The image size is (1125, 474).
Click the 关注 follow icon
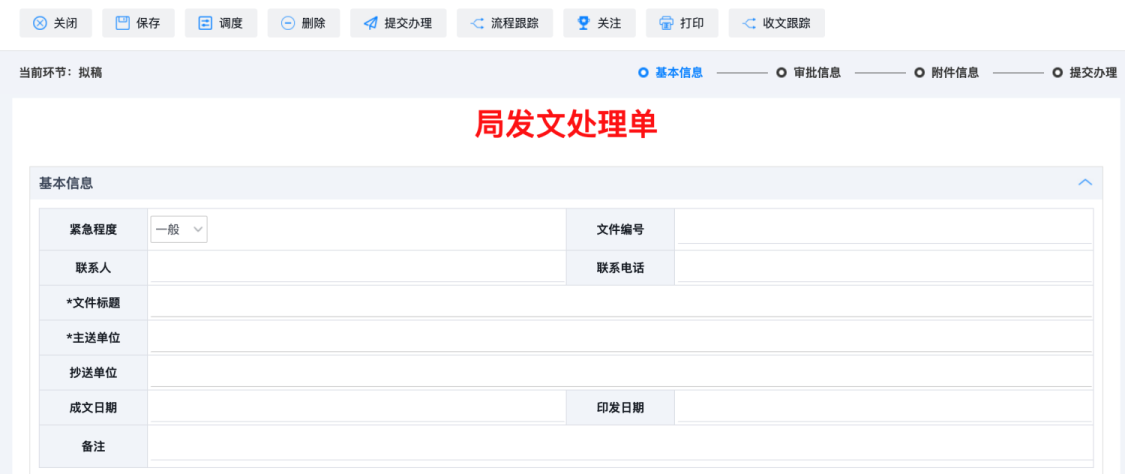(584, 23)
